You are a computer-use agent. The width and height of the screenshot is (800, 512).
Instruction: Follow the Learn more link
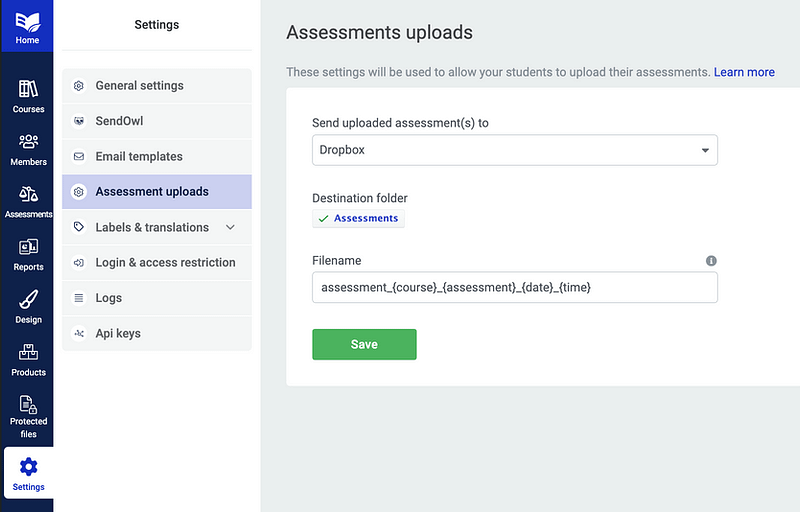click(744, 72)
